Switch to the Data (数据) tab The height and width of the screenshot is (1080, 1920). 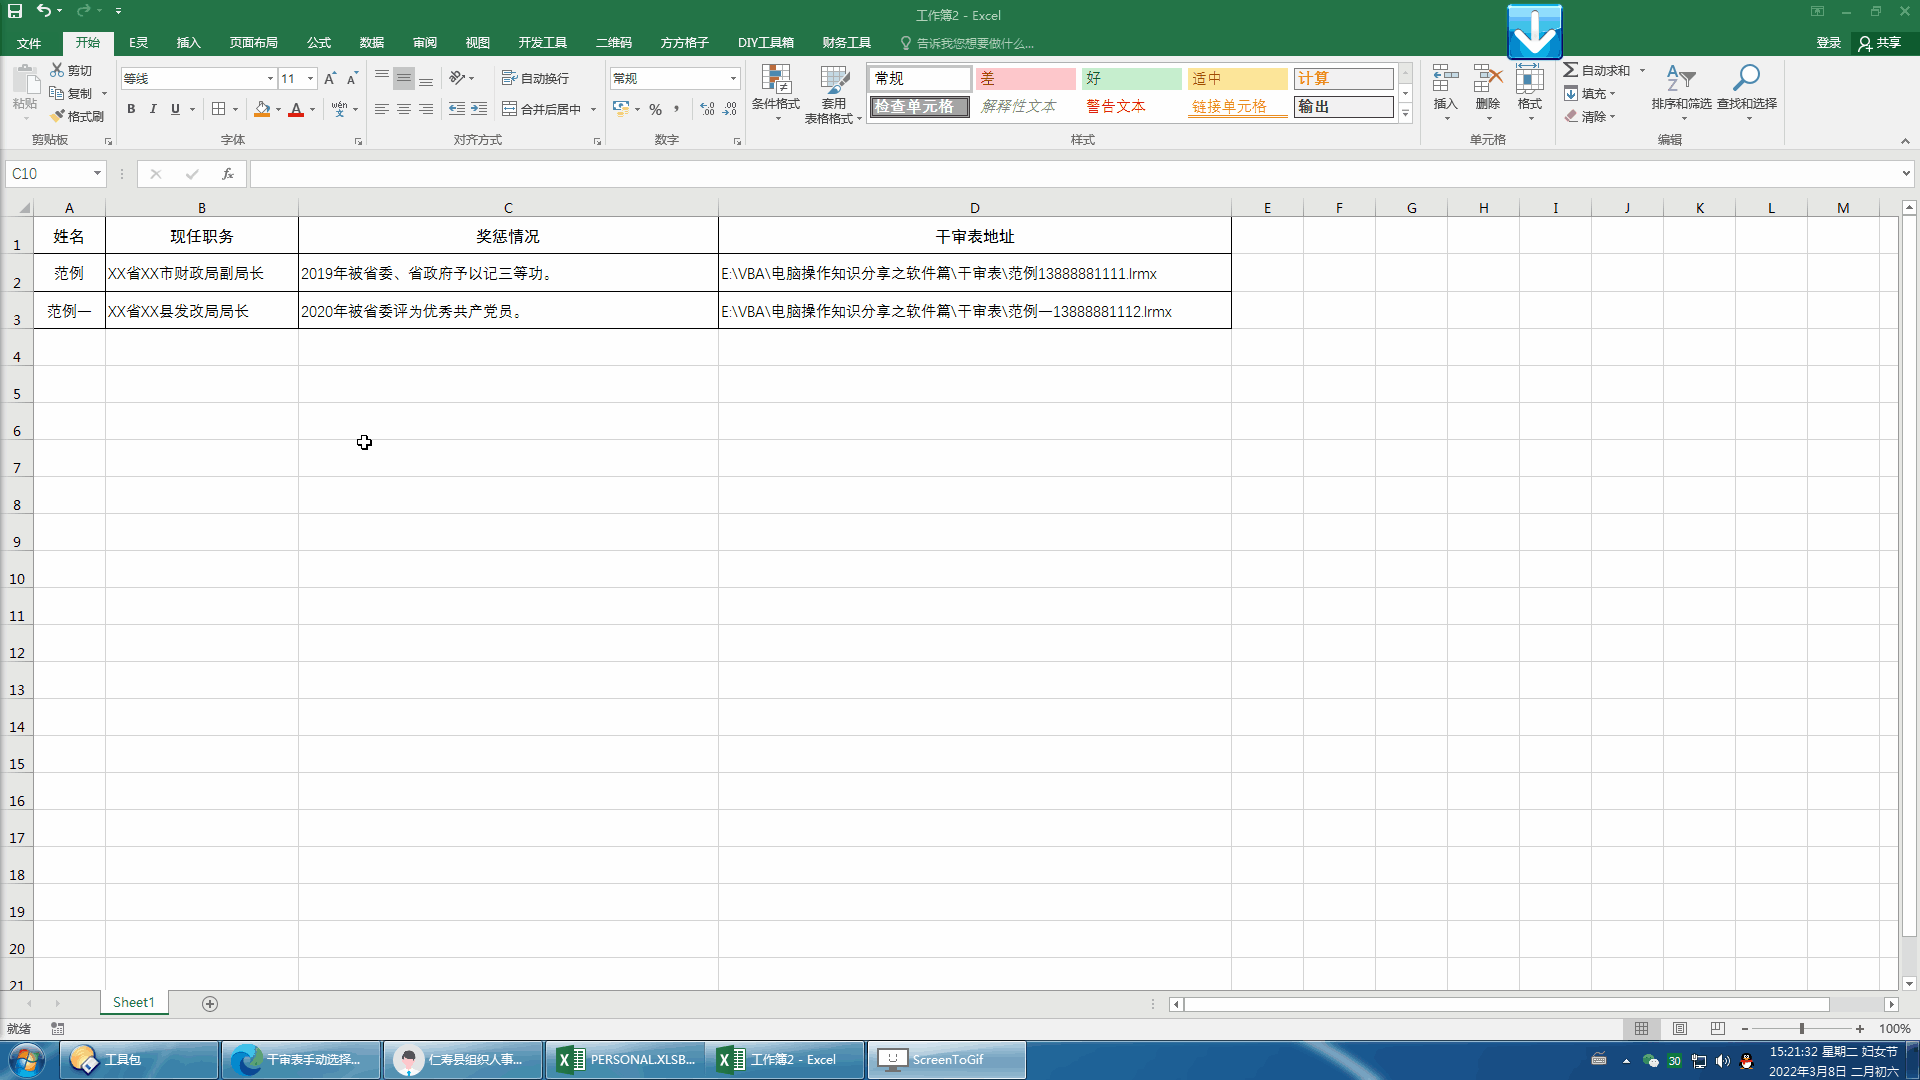[372, 43]
